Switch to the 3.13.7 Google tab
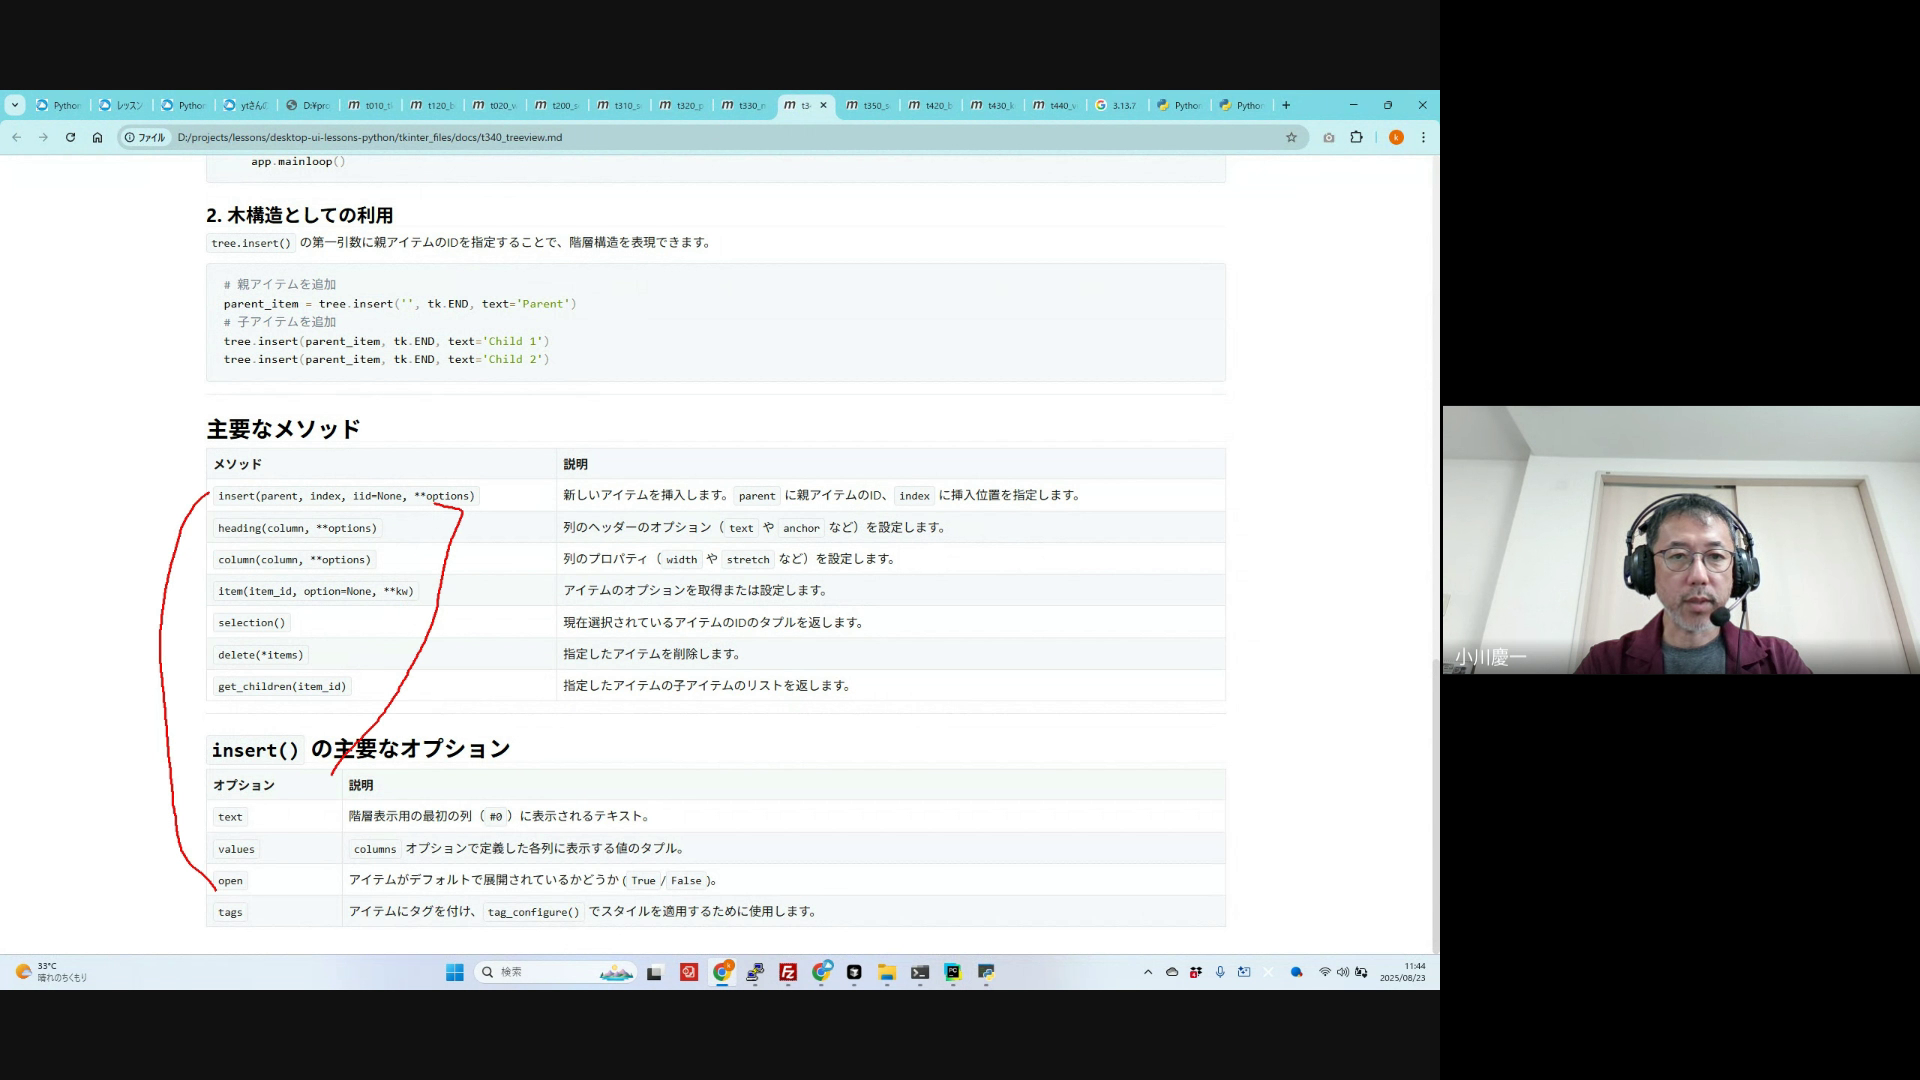 [x=1117, y=105]
